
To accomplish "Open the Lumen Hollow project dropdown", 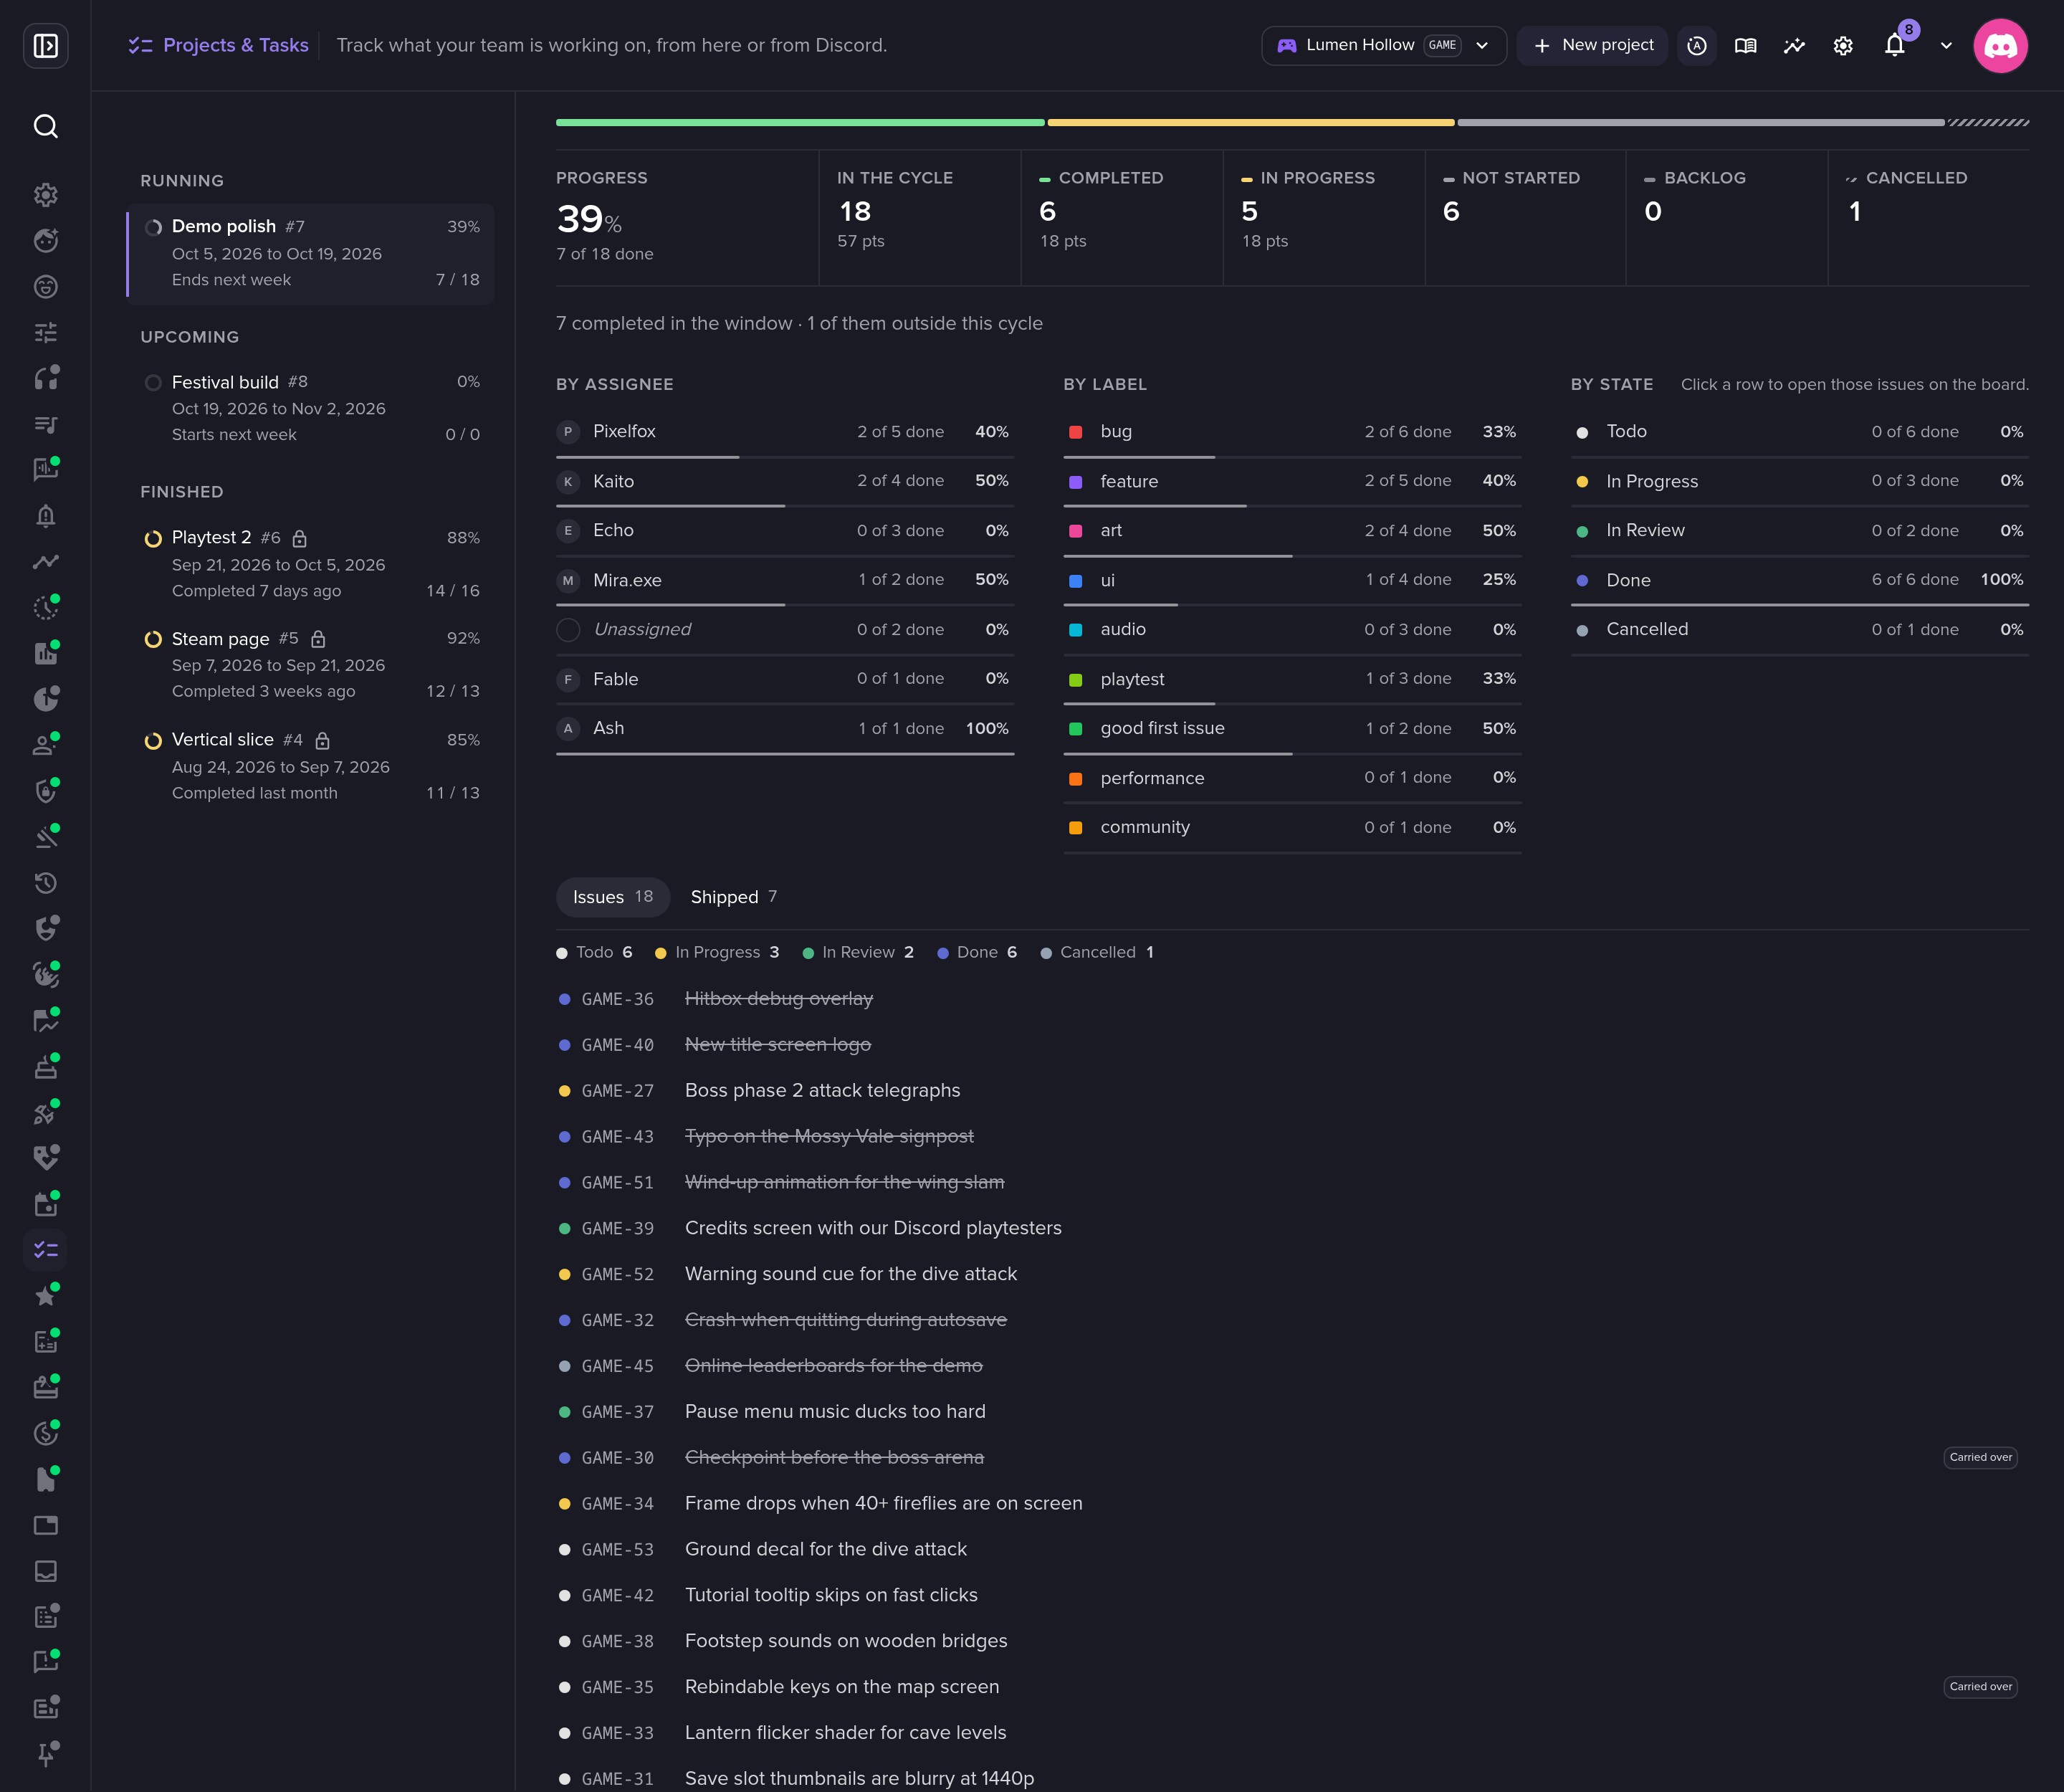I will click(x=1384, y=46).
